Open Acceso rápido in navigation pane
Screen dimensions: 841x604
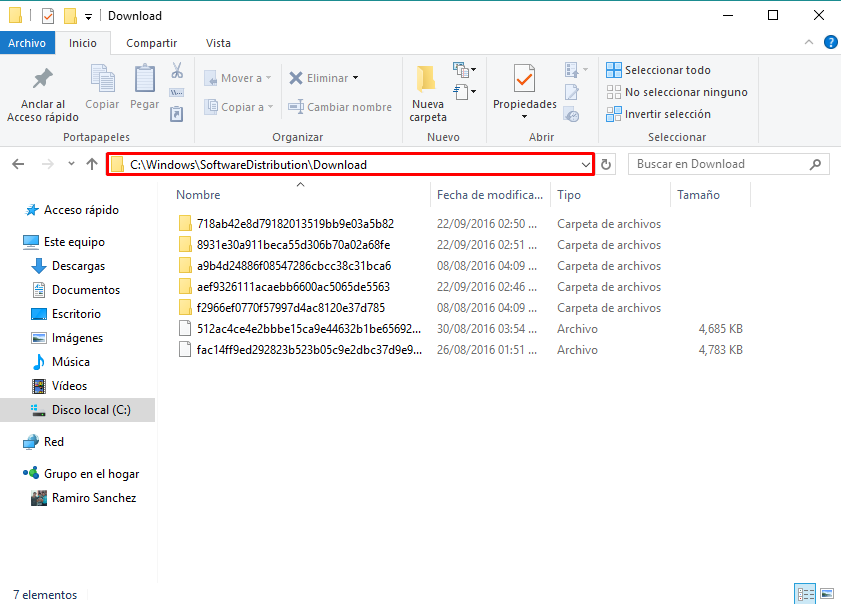pos(81,210)
